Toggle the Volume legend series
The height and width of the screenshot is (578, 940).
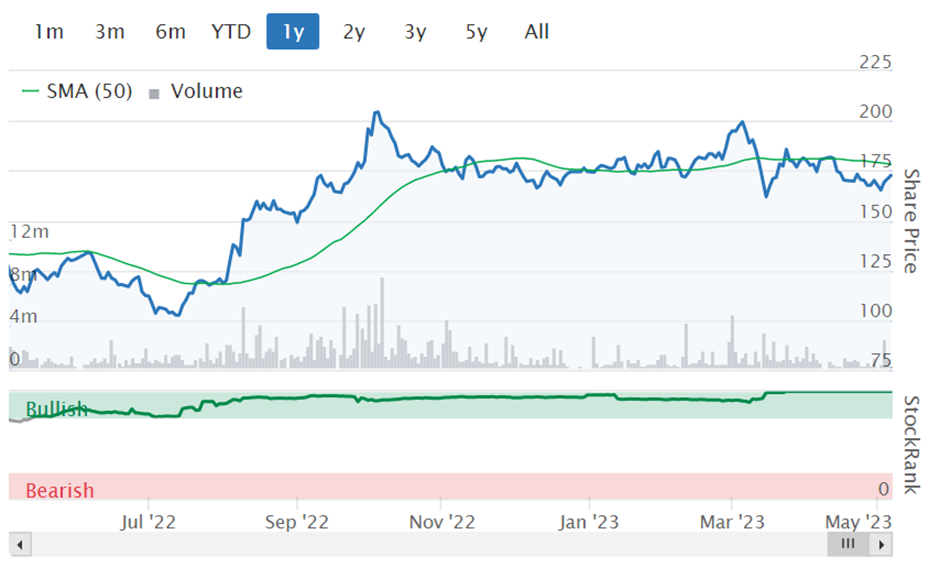(x=195, y=91)
